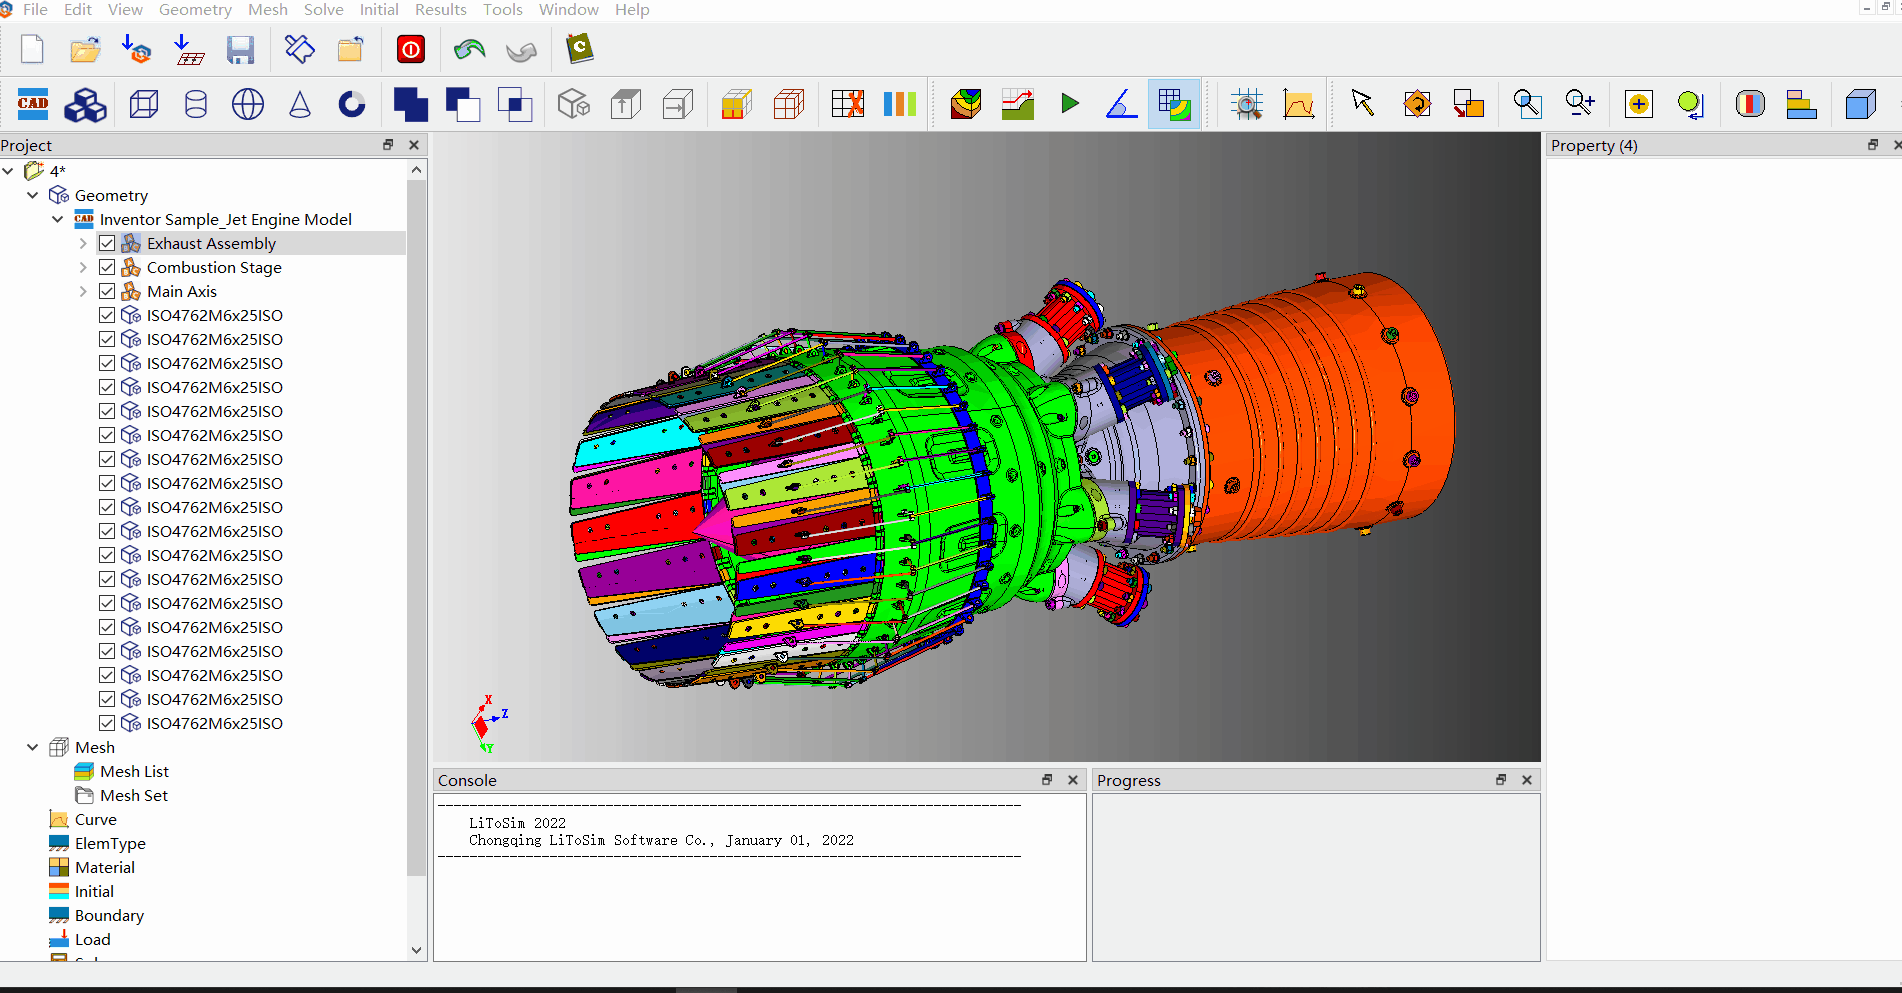Click scroll-up arrow in Project panel
The height and width of the screenshot is (993, 1902).
(x=417, y=171)
